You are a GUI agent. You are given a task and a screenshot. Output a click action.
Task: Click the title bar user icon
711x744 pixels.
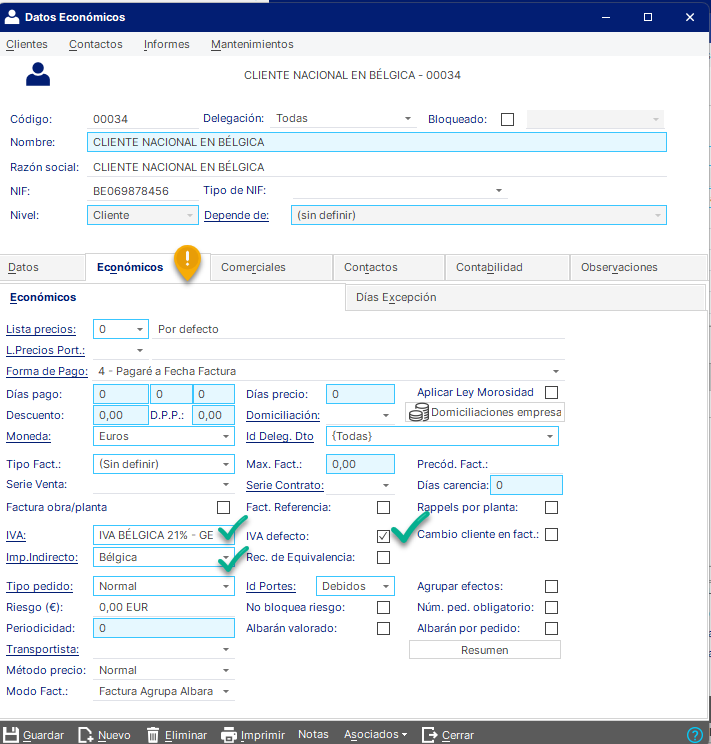point(12,17)
